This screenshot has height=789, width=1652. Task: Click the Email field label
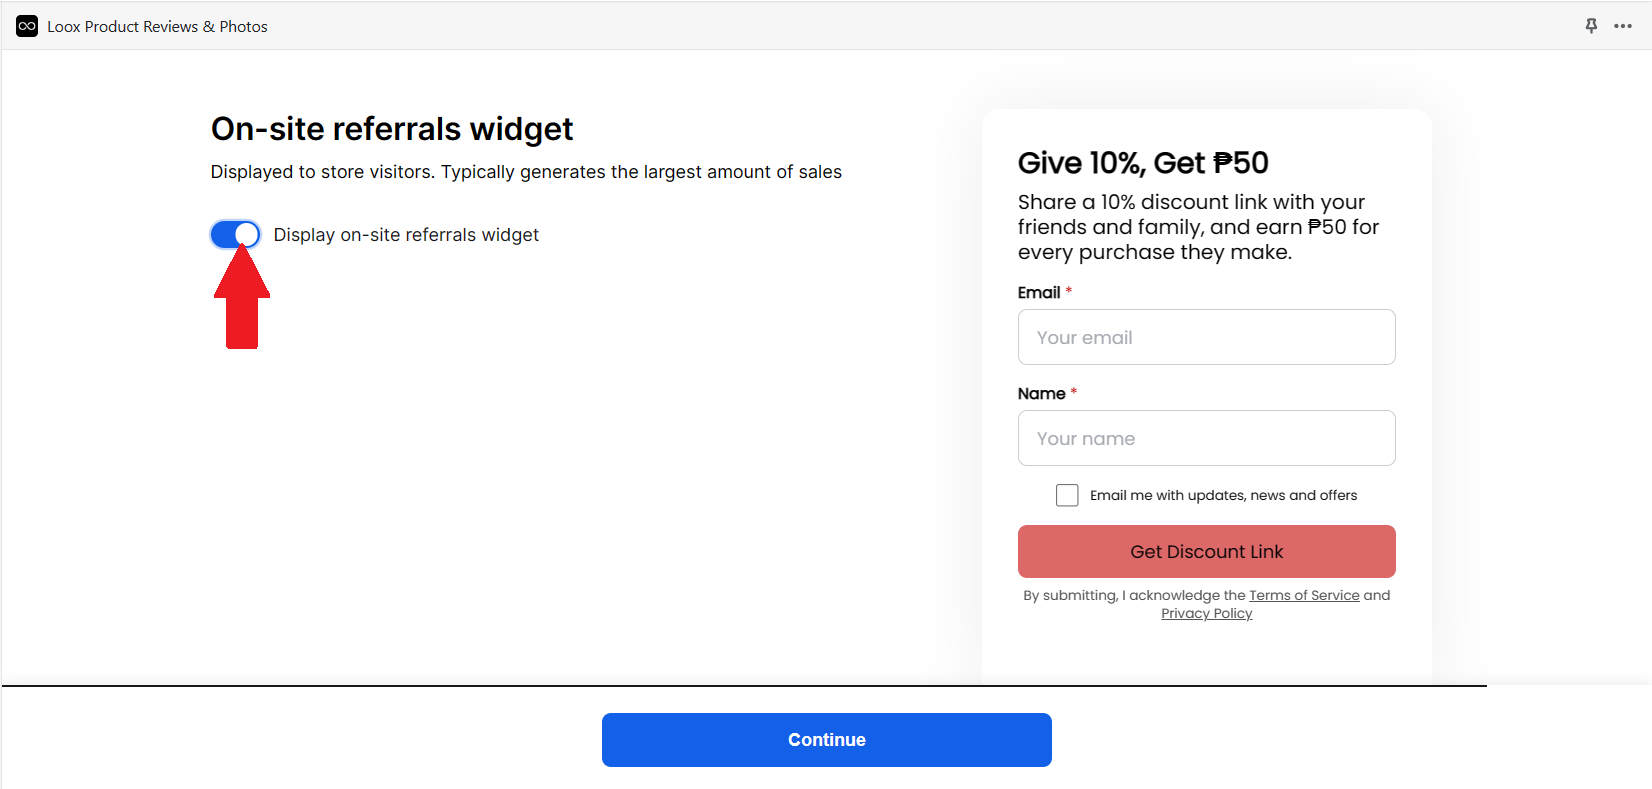[1039, 292]
